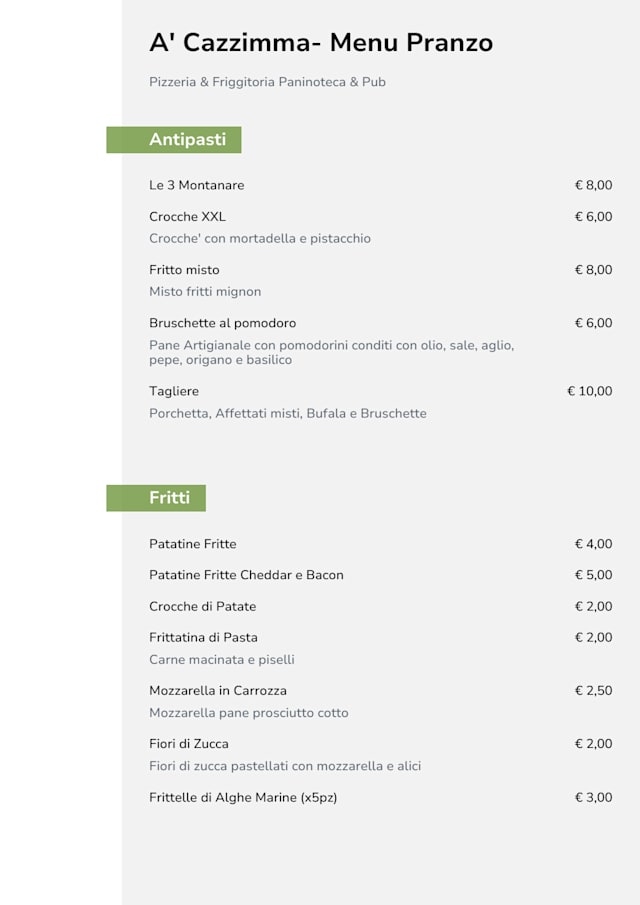Select the Antipasti section header

pos(187,140)
